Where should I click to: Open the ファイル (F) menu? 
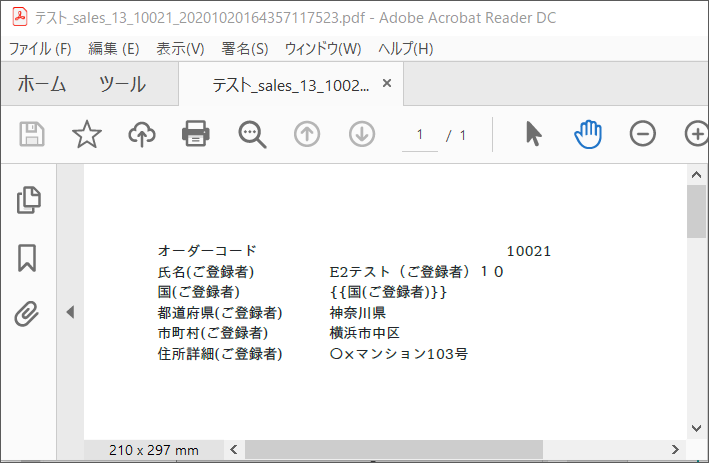tap(40, 48)
